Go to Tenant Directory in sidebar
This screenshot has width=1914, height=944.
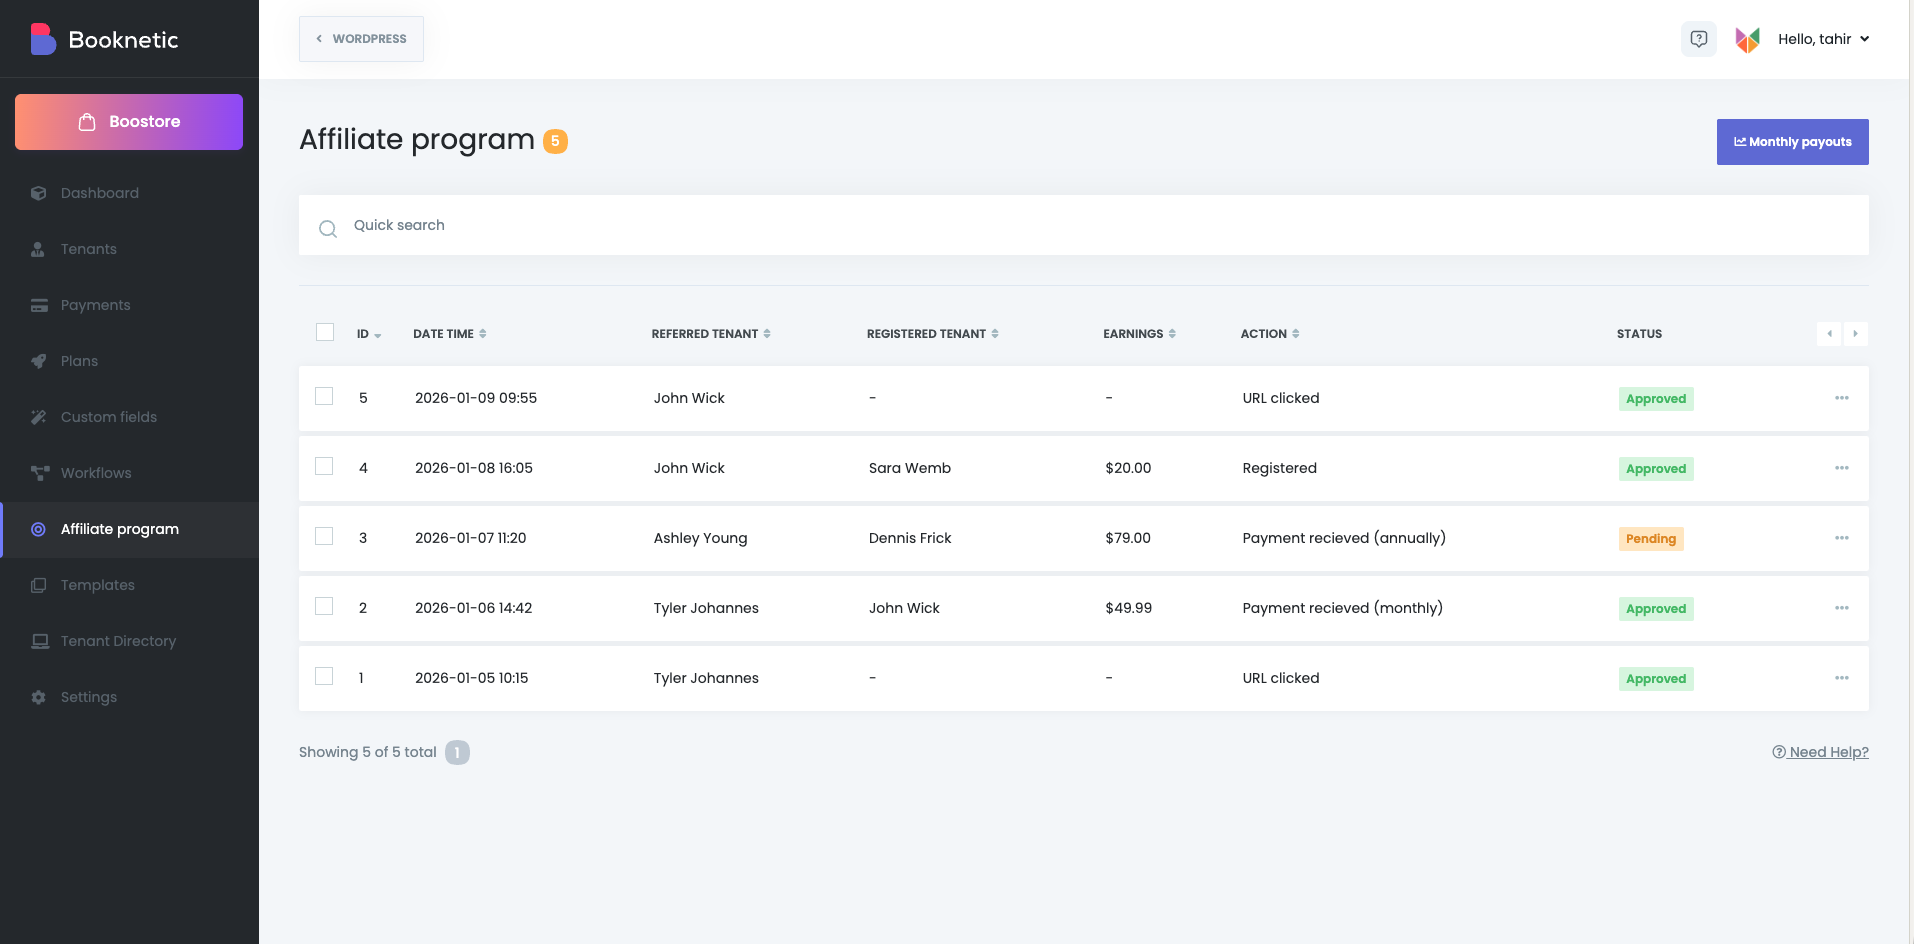tap(118, 641)
